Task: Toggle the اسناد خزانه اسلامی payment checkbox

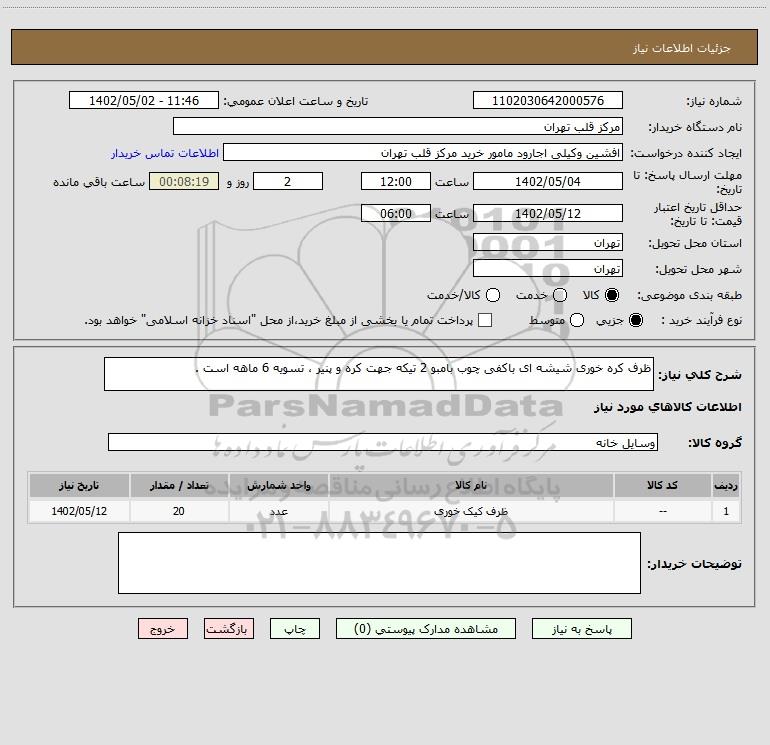Action: pos(485,320)
